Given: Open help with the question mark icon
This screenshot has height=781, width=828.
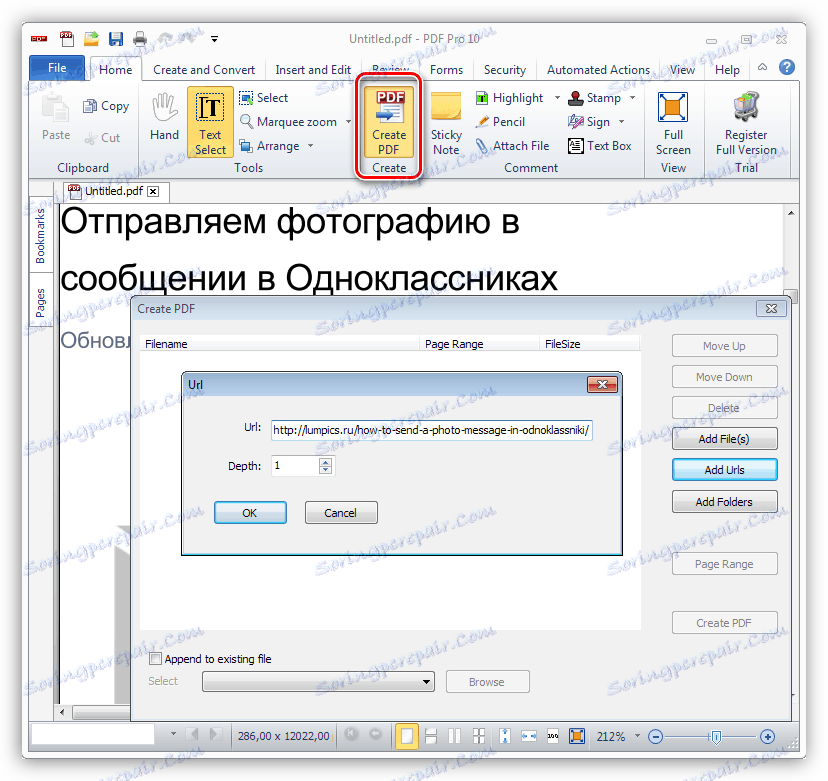Looking at the screenshot, I should [787, 68].
